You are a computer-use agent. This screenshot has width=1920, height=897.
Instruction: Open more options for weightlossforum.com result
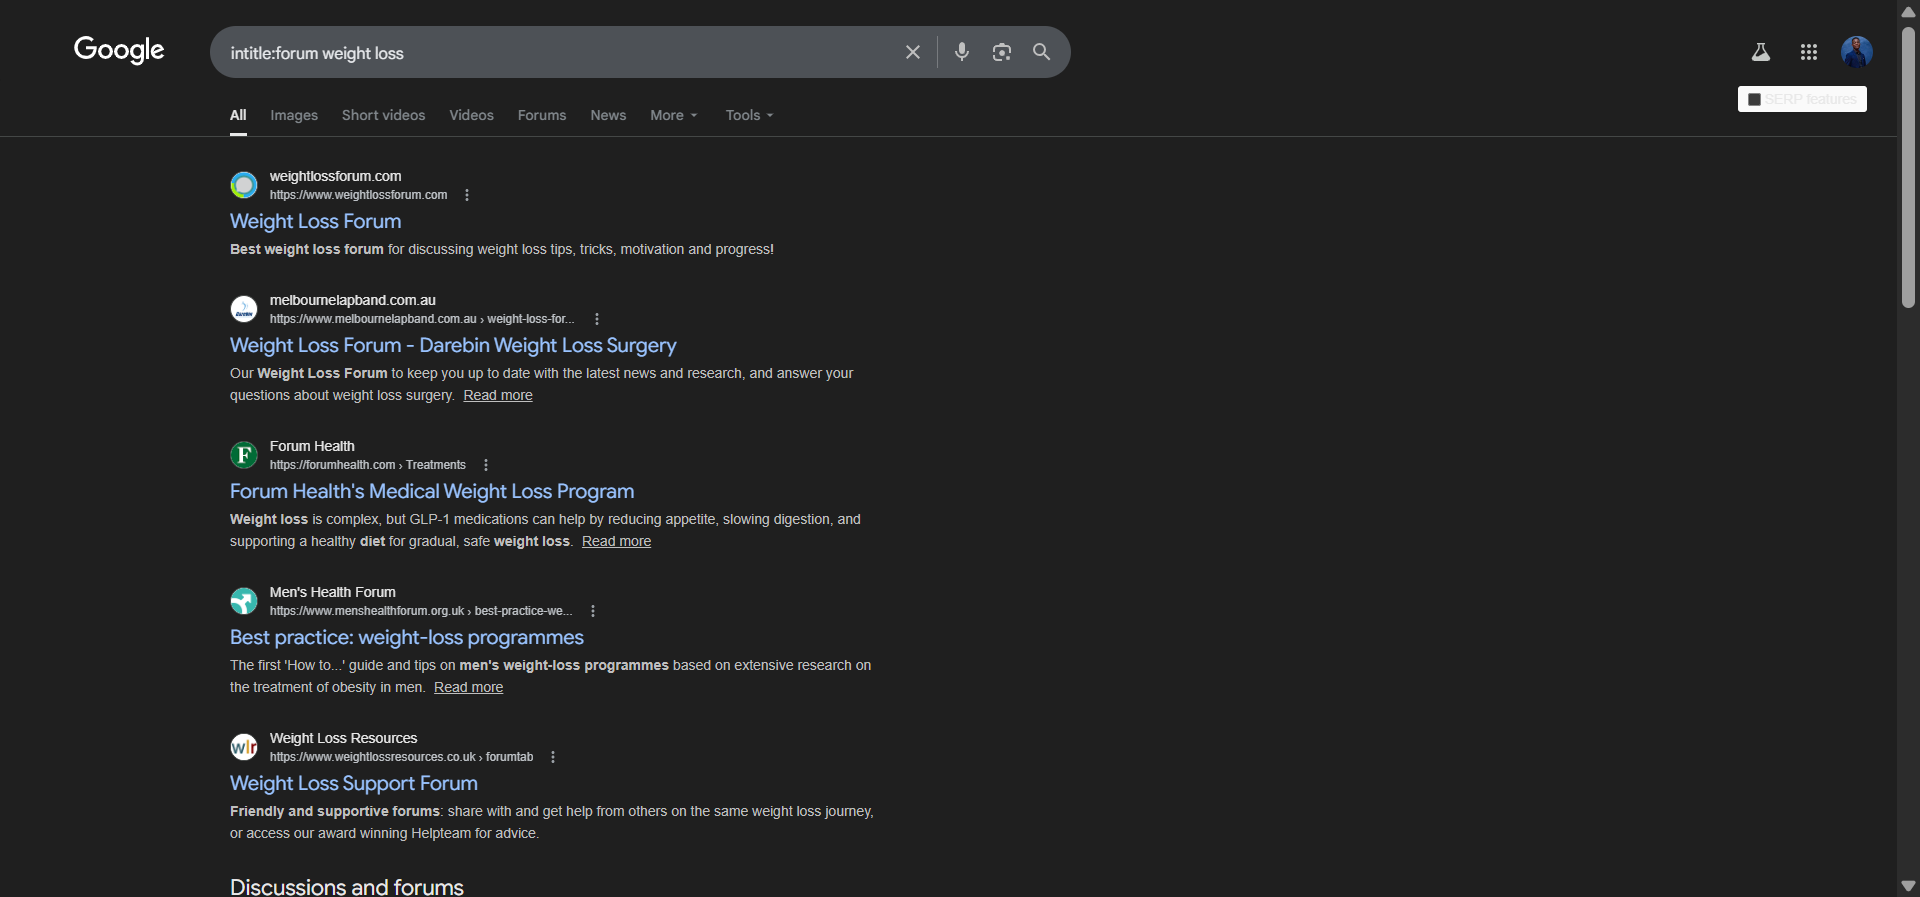point(467,195)
